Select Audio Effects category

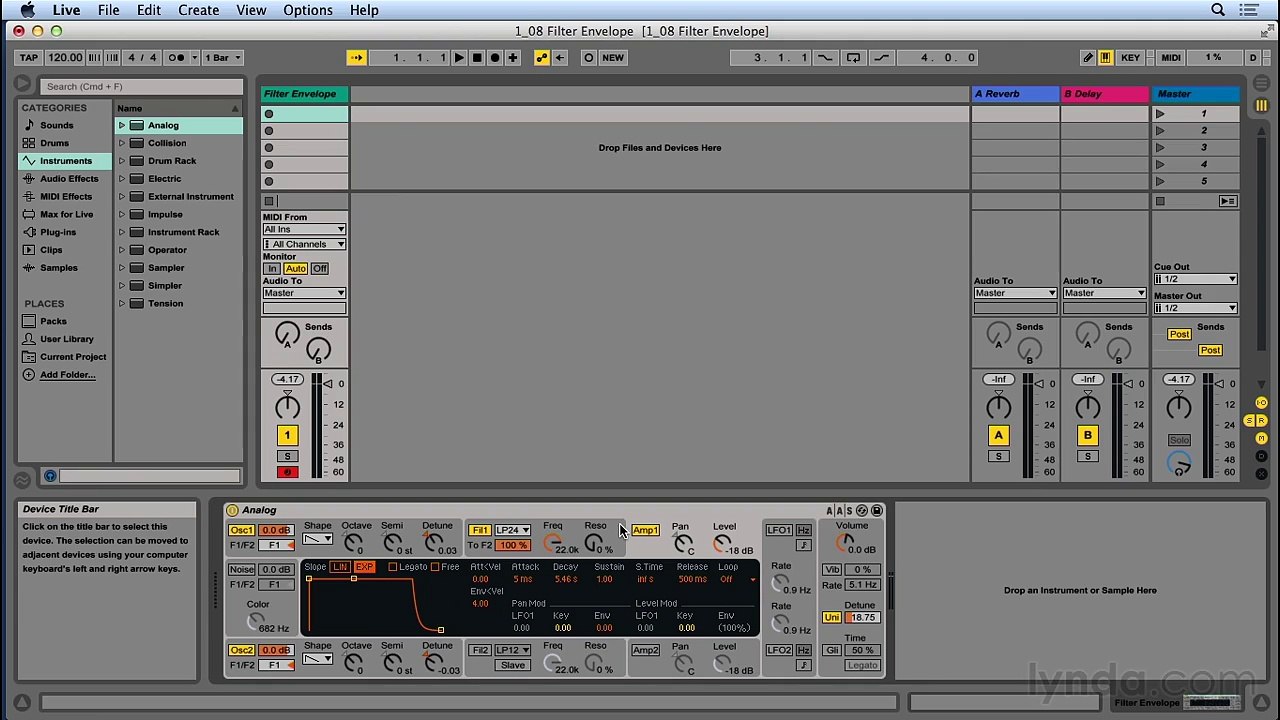point(69,179)
